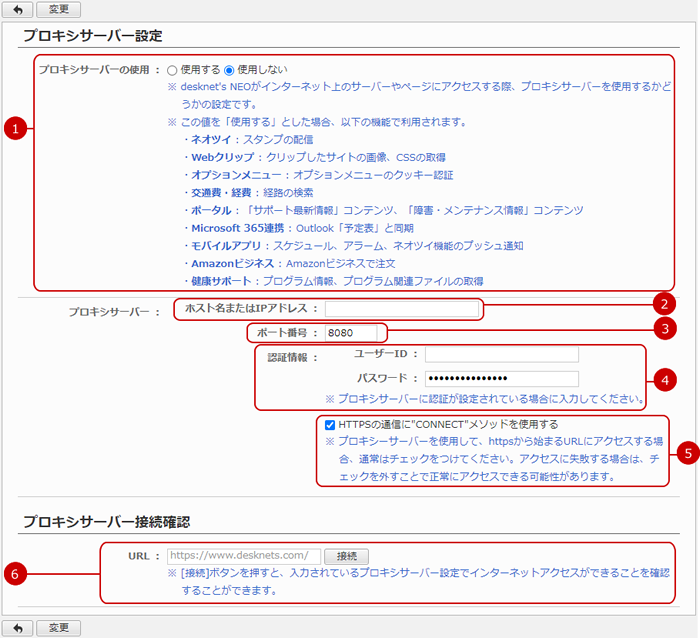Click the 接続 button to test the proxy

point(347,556)
